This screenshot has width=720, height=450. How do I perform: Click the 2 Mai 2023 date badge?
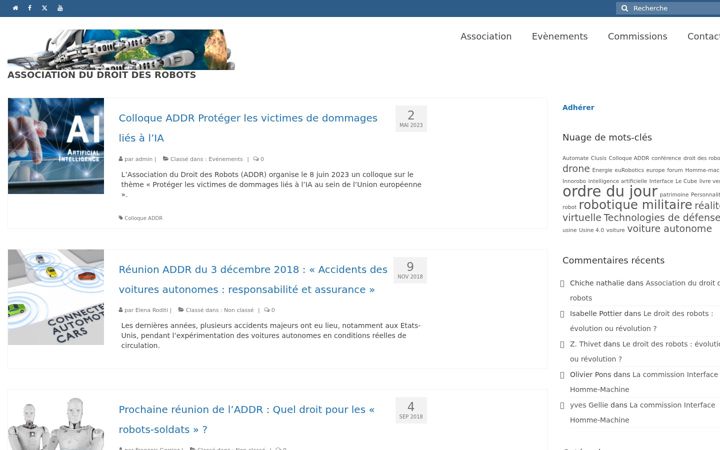click(411, 118)
